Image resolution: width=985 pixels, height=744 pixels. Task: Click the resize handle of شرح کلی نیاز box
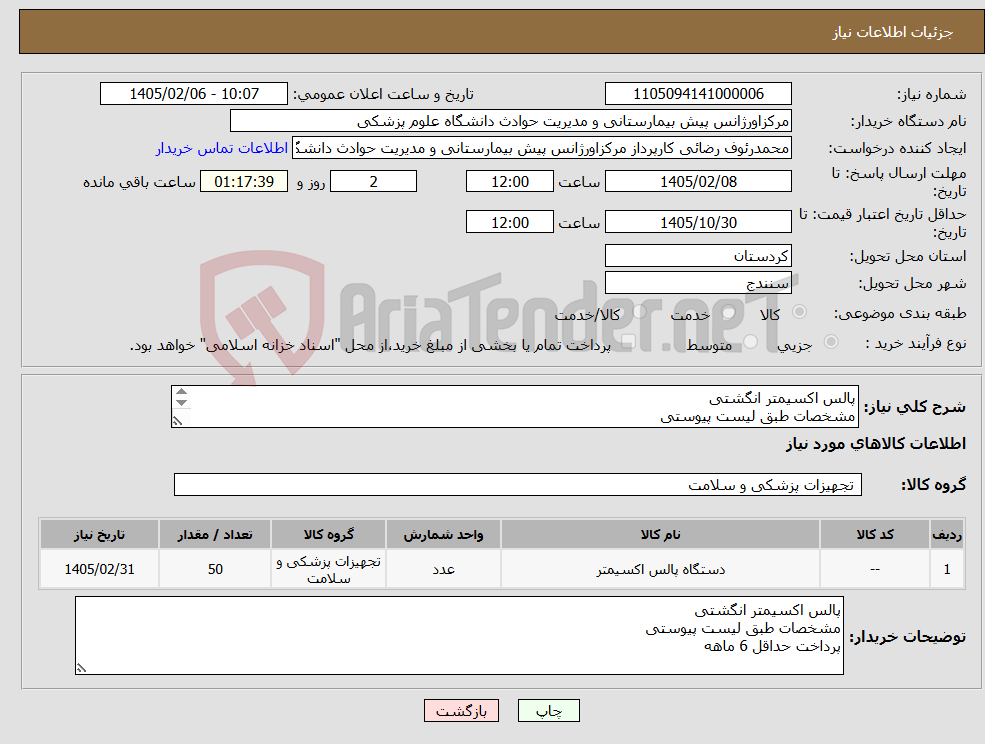(178, 421)
